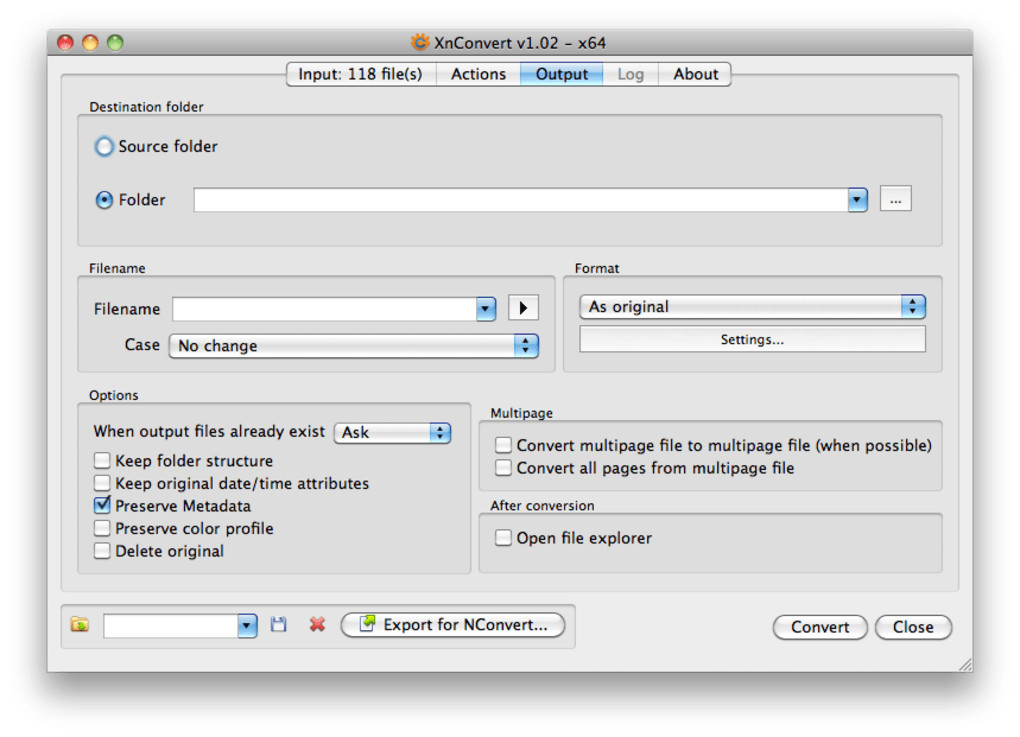This screenshot has height=737, width=1020.
Task: Expand the preset selection dropdown arrow
Action: pyautogui.click(x=247, y=626)
